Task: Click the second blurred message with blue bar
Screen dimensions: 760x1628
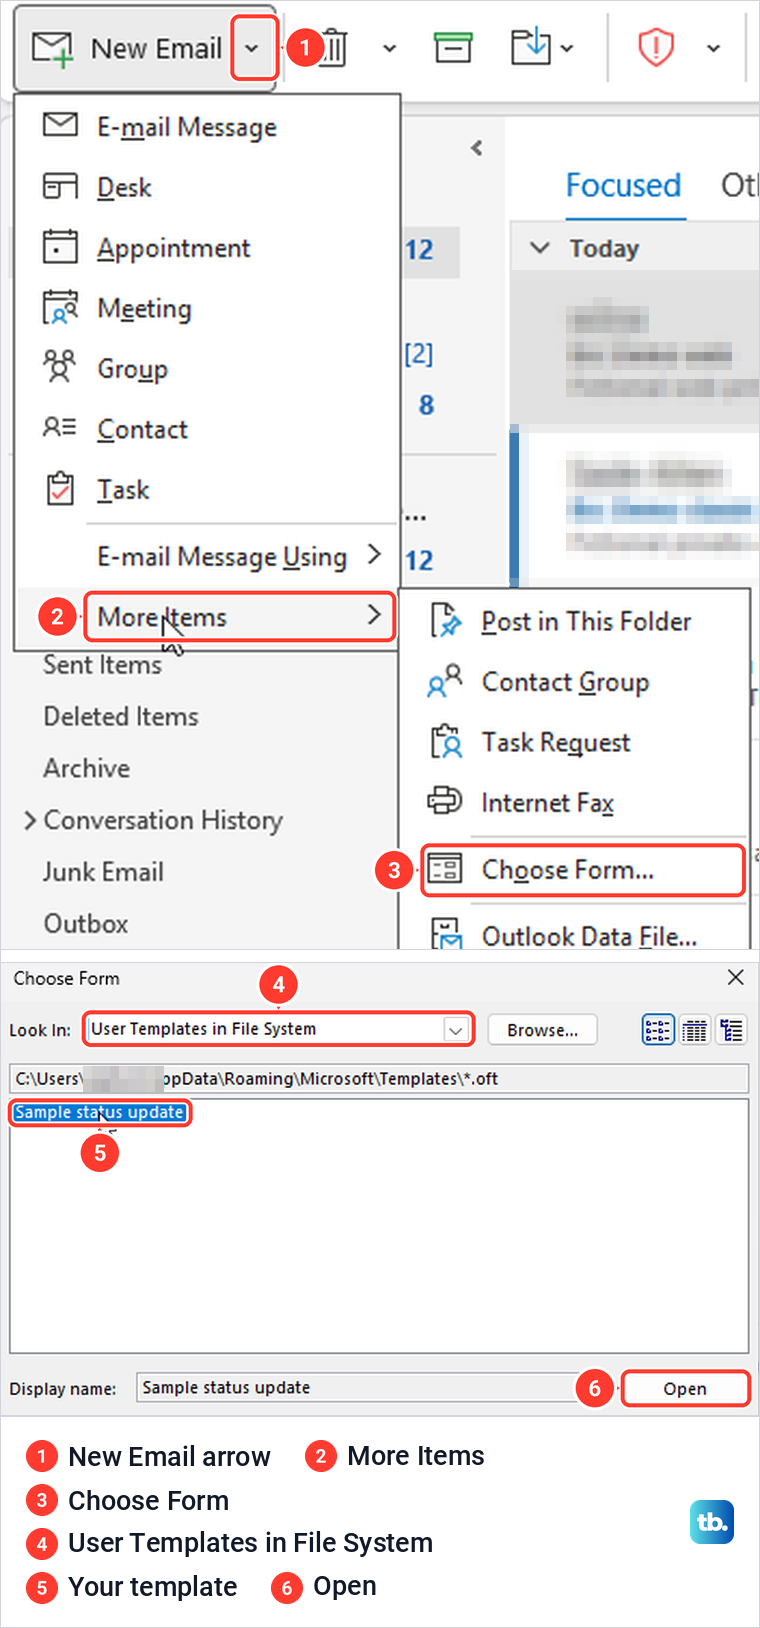Action: click(x=635, y=505)
